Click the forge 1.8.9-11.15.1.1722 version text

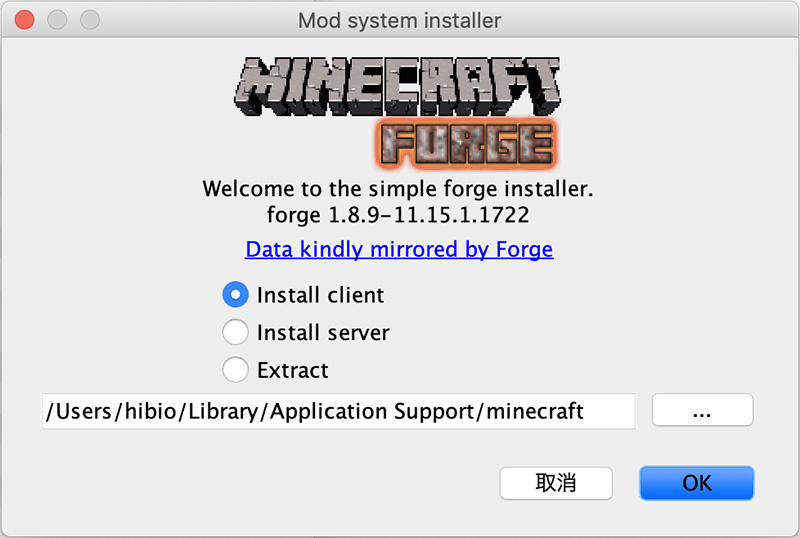click(x=399, y=215)
